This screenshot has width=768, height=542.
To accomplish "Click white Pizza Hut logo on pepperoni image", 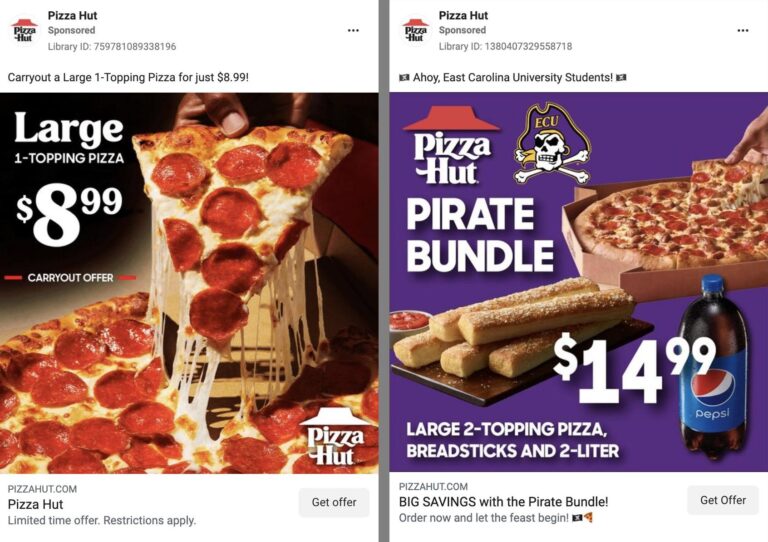I will coord(336,437).
